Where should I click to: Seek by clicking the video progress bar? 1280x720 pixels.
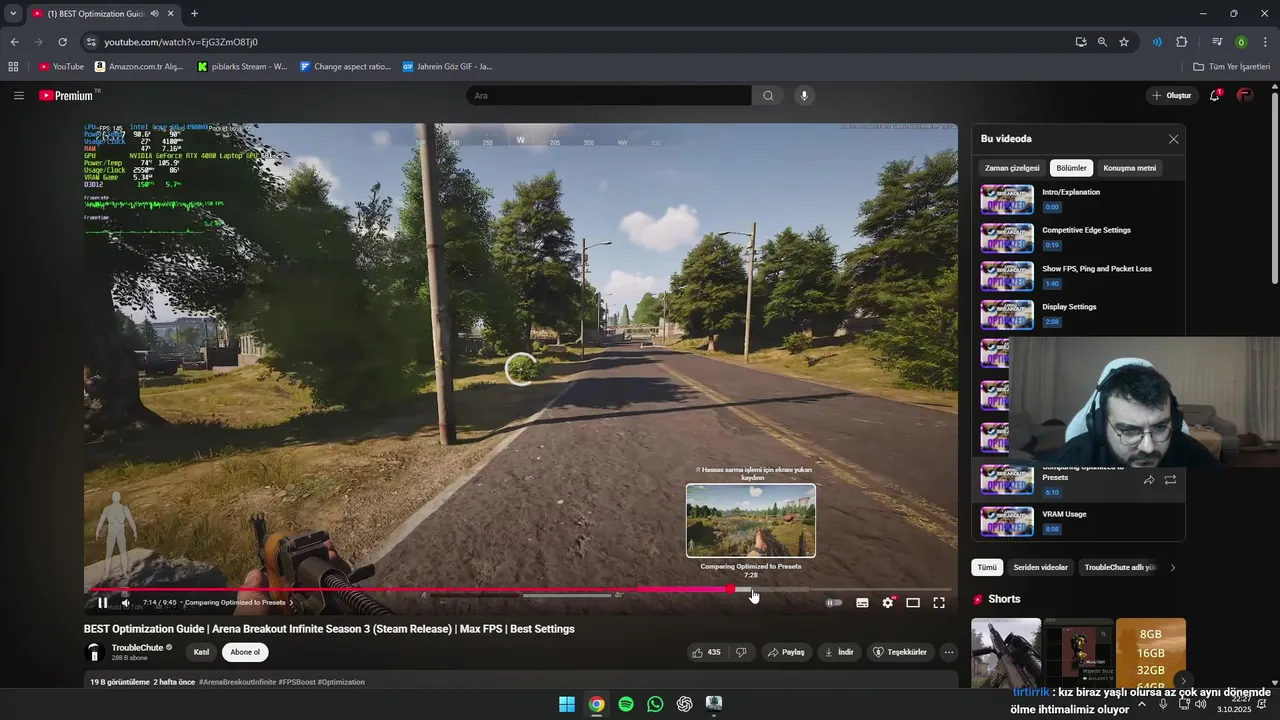coord(520,589)
